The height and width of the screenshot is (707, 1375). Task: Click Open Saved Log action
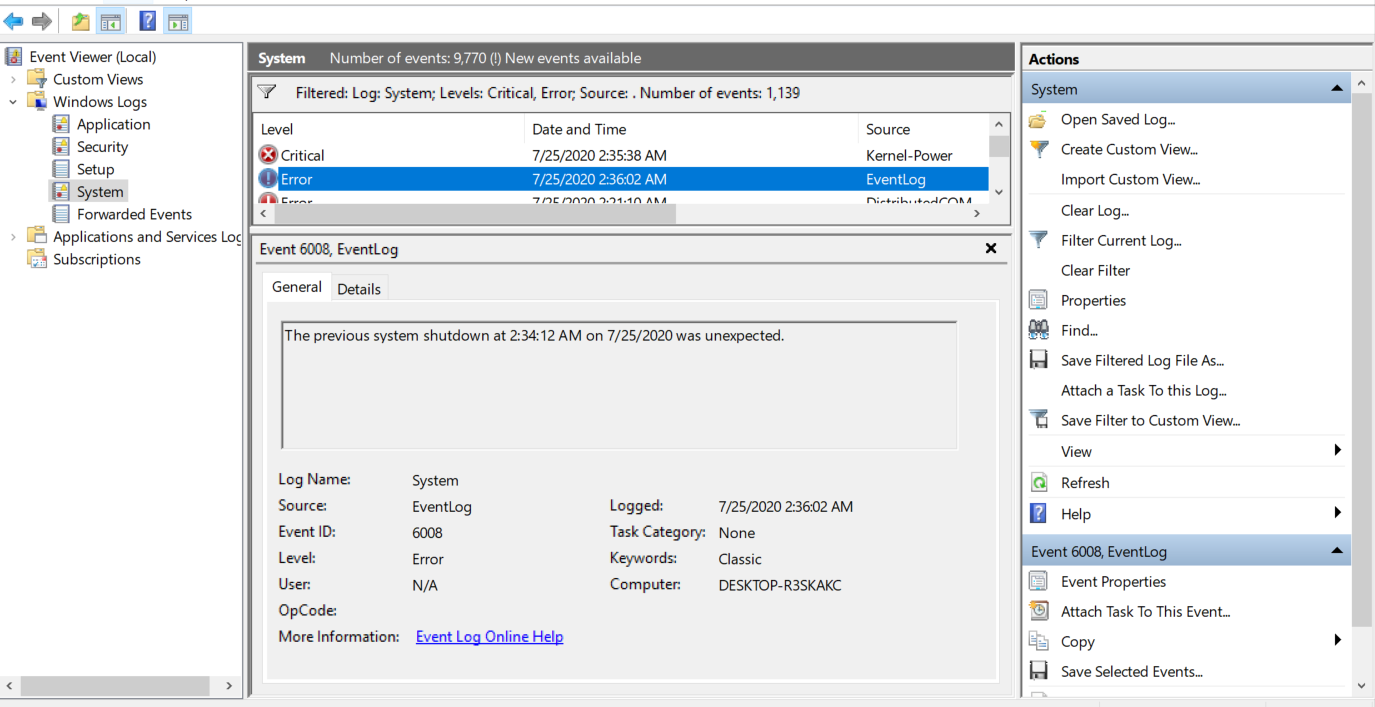1118,119
